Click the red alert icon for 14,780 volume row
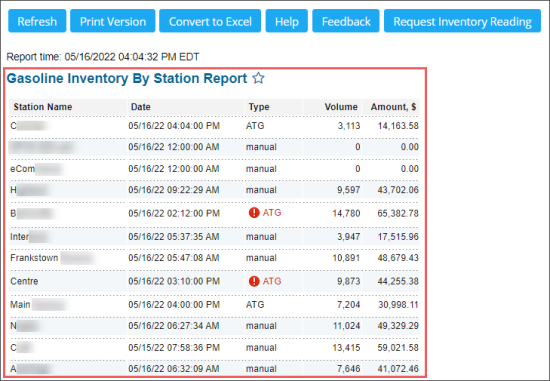Screen dimensions: 550x381 click(x=254, y=213)
